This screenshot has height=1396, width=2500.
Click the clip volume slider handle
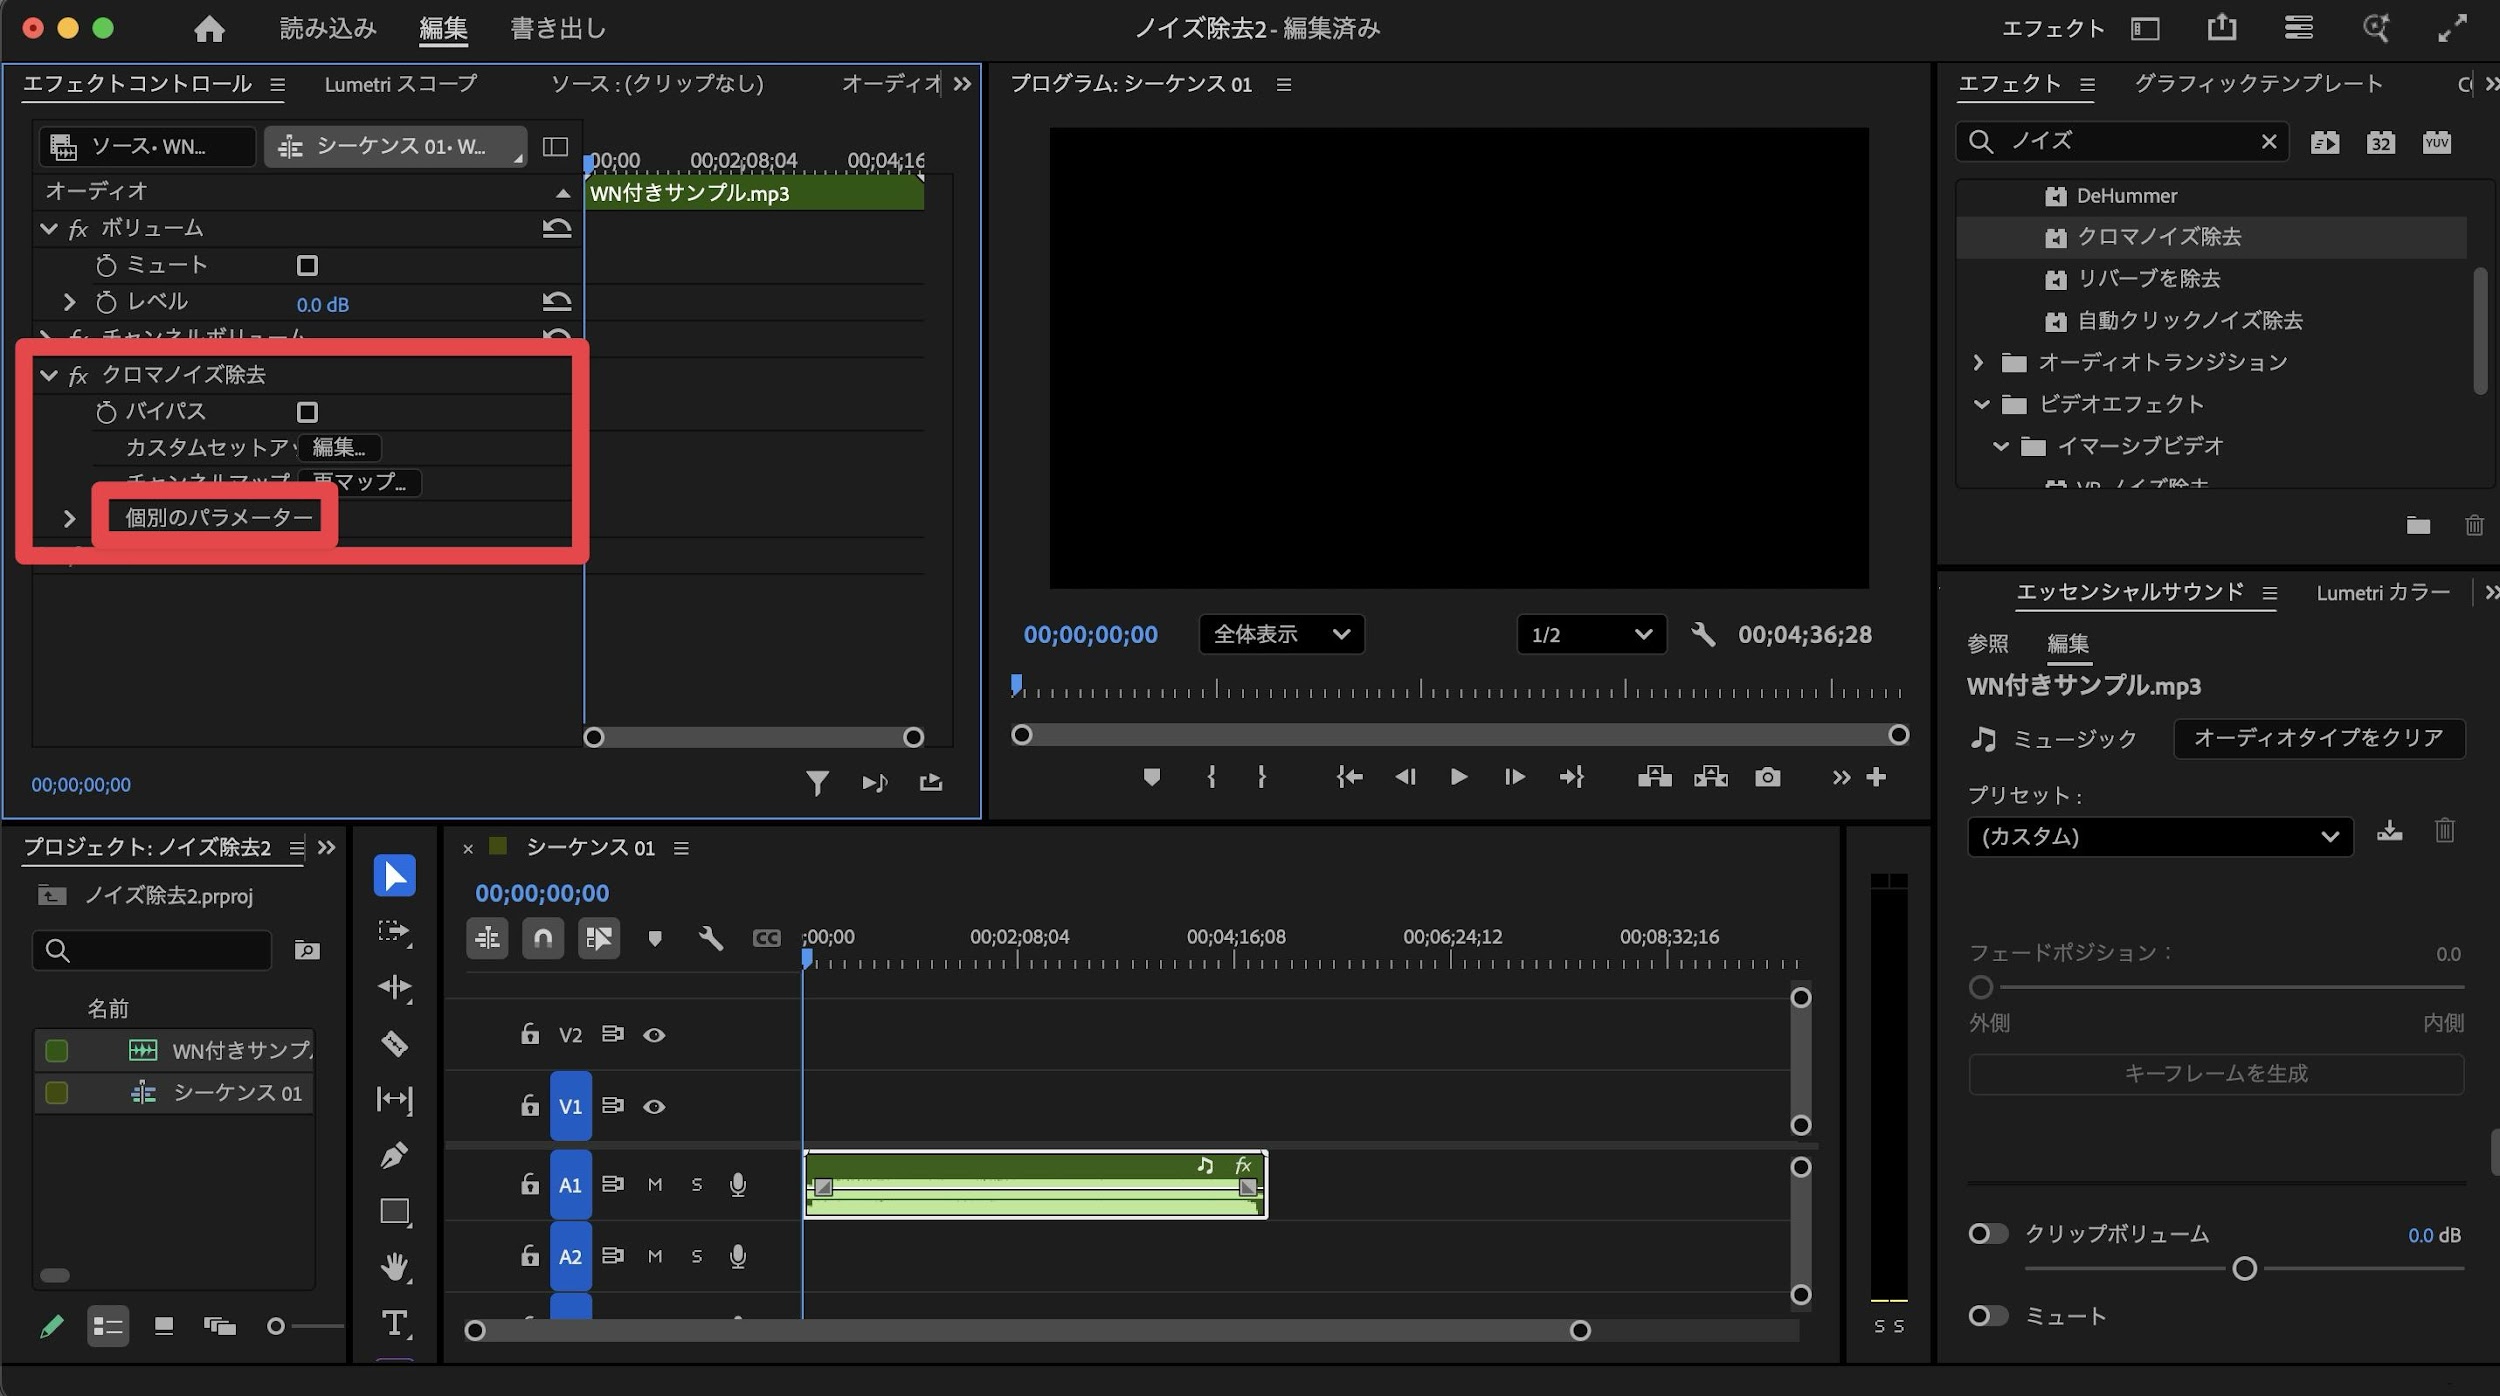2244,1268
